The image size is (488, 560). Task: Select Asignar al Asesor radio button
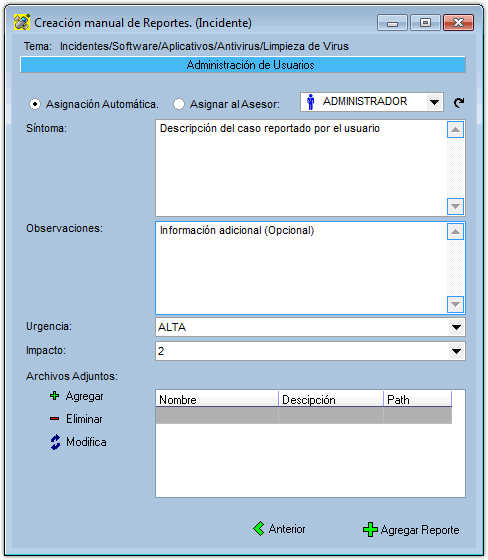pyautogui.click(x=179, y=104)
